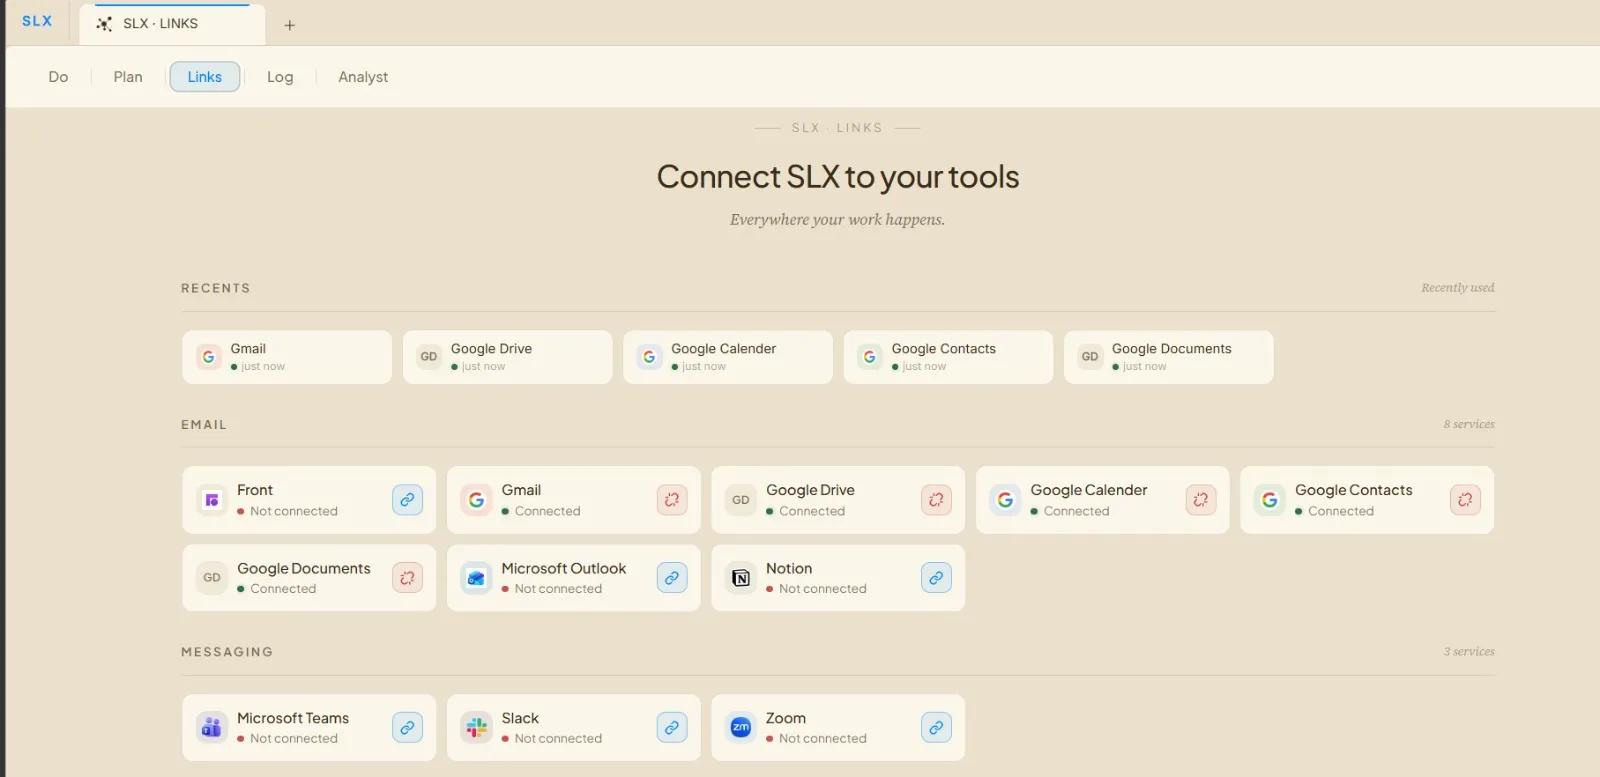Click the Microsoft Outlook logo

point(476,577)
